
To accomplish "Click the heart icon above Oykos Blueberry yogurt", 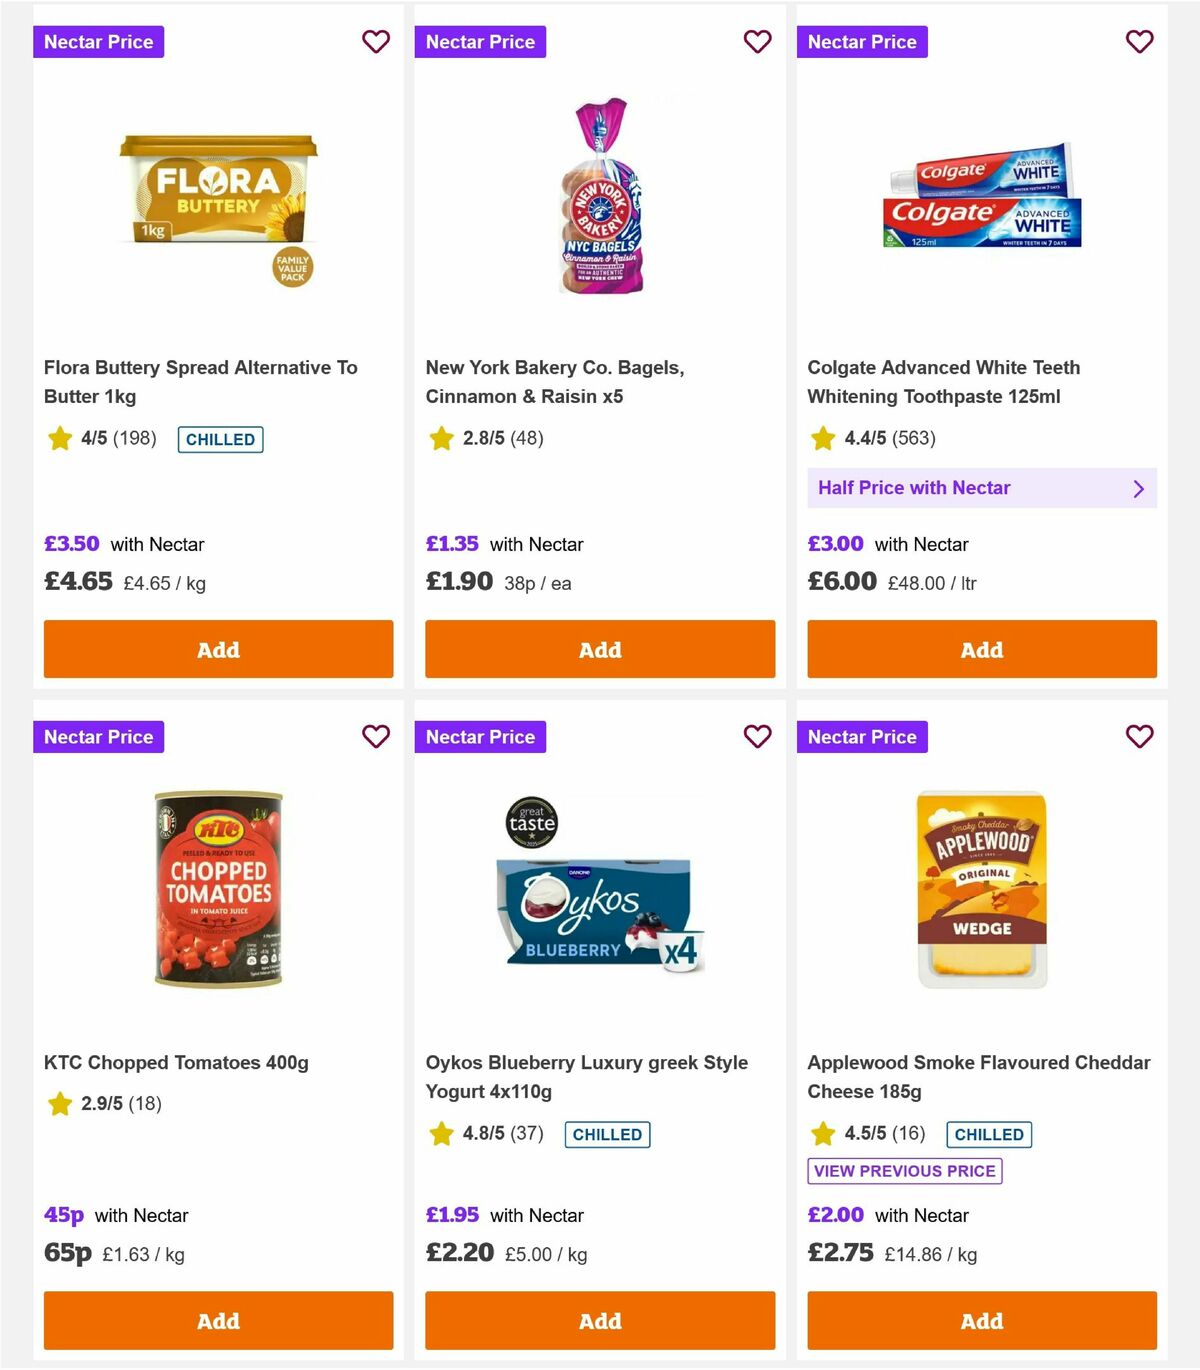I will click(757, 737).
